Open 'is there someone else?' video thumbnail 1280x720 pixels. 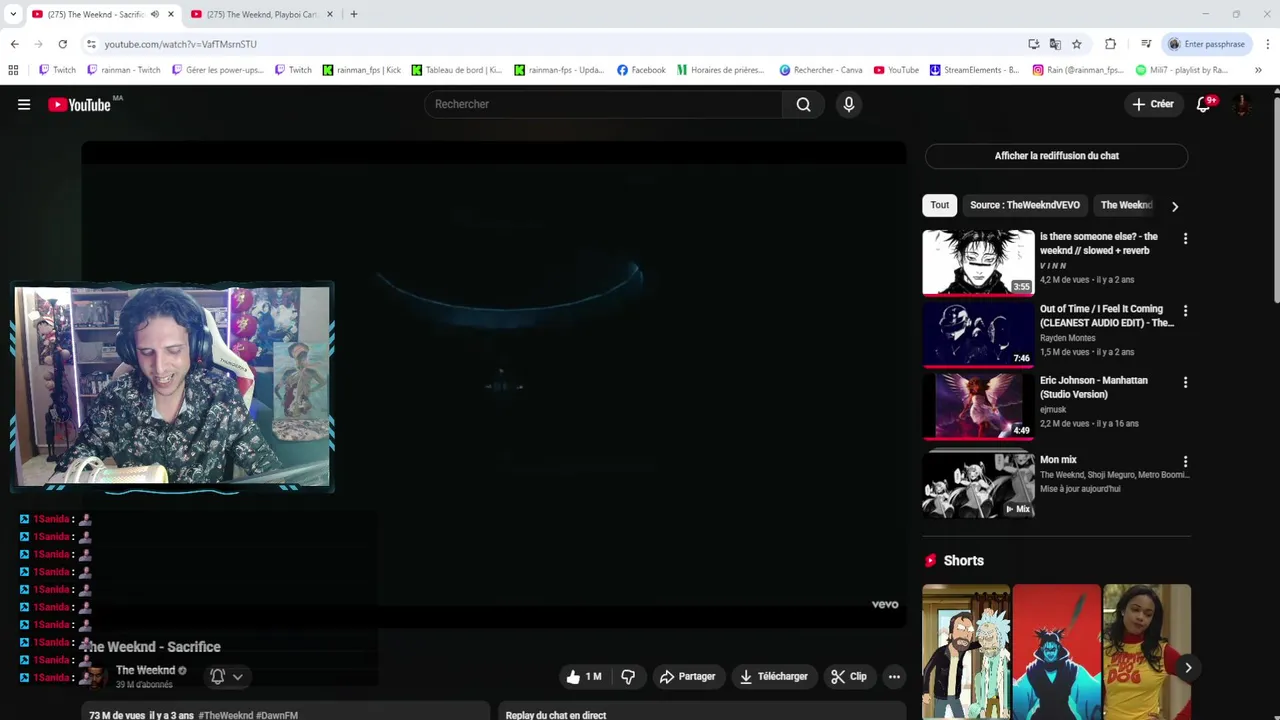click(978, 262)
